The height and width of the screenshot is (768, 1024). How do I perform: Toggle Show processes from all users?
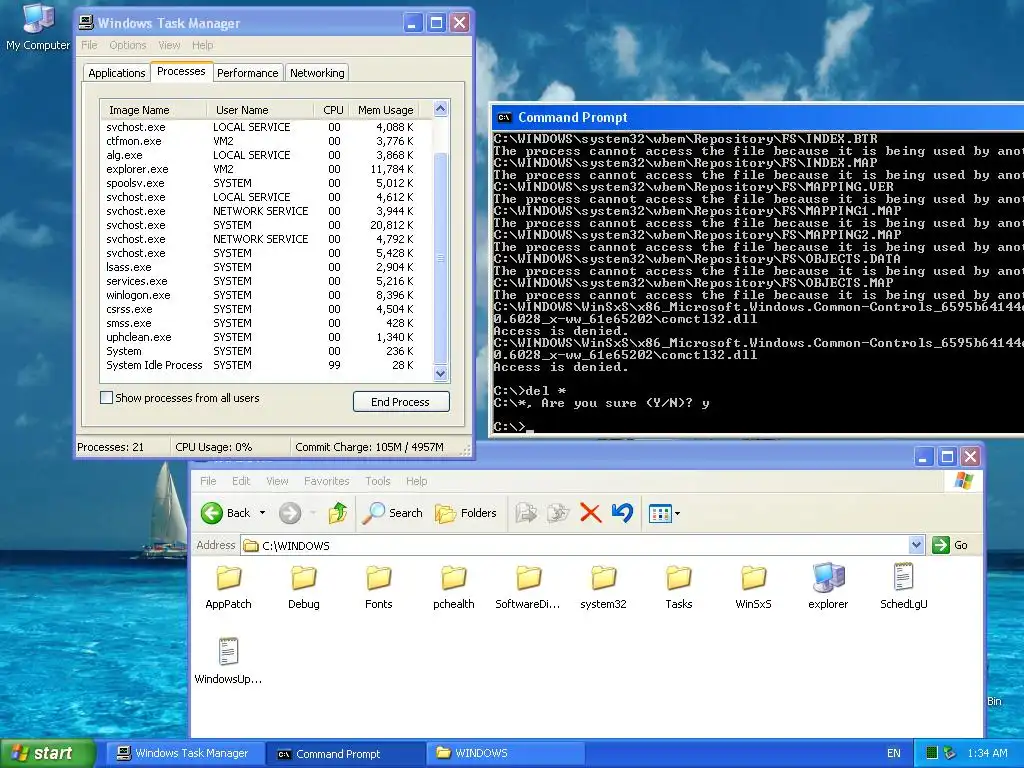click(x=106, y=398)
